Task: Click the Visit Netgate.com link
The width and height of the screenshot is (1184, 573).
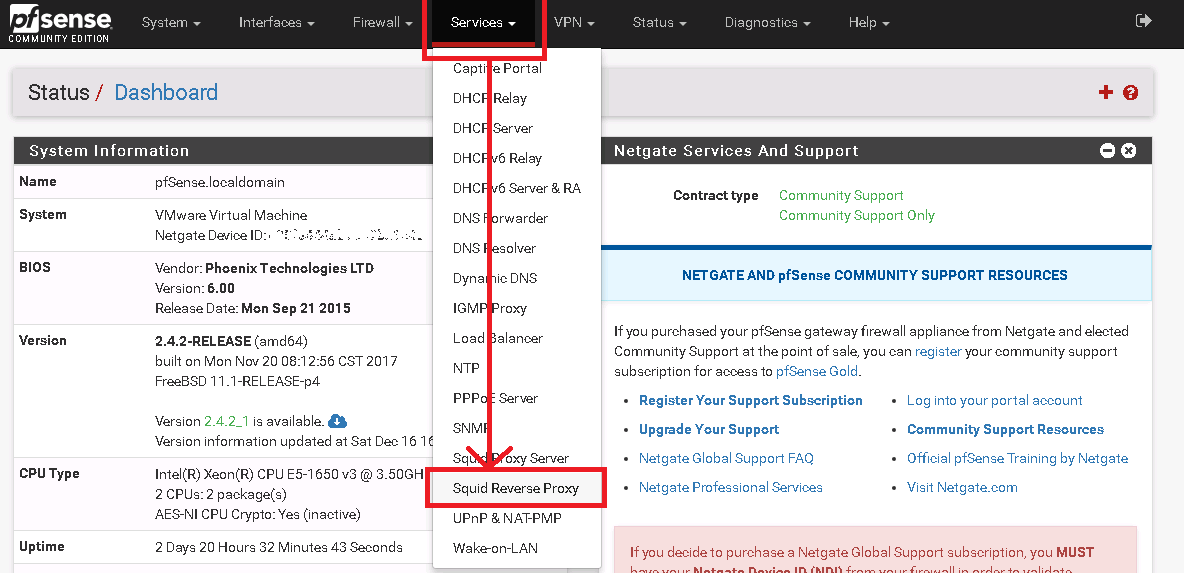Action: [x=962, y=487]
